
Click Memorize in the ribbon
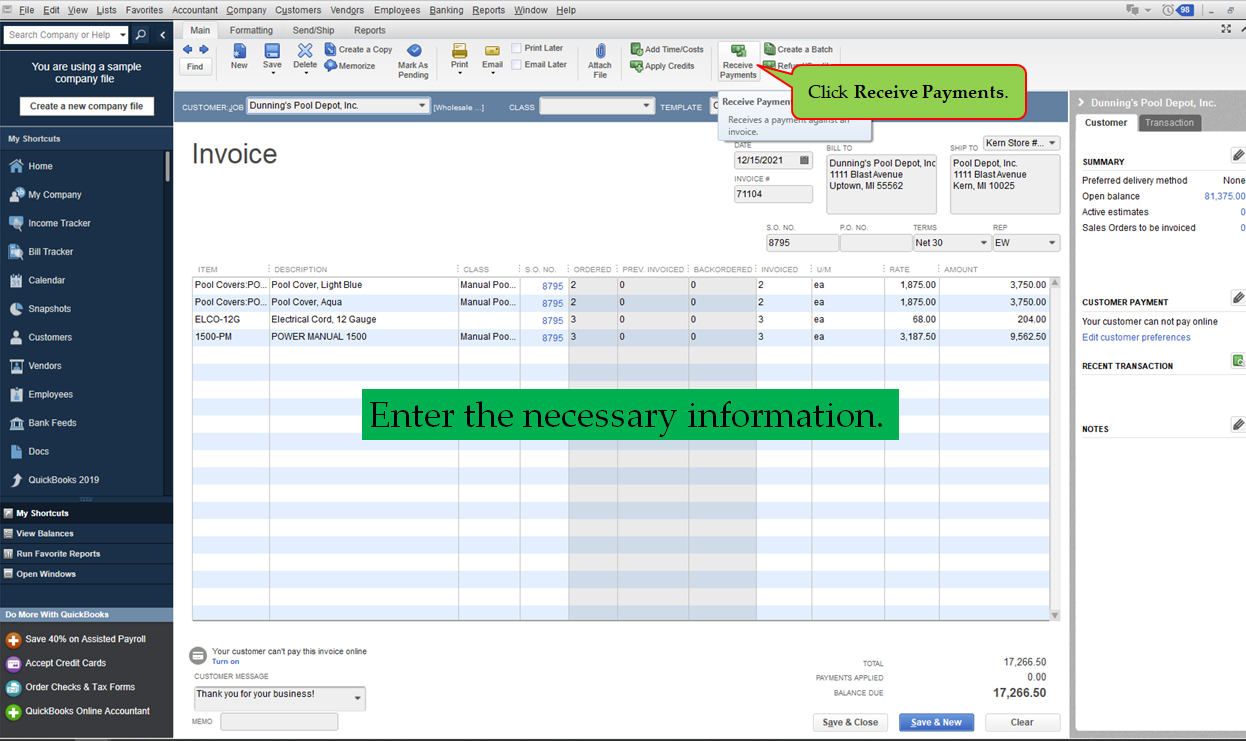pyautogui.click(x=350, y=66)
